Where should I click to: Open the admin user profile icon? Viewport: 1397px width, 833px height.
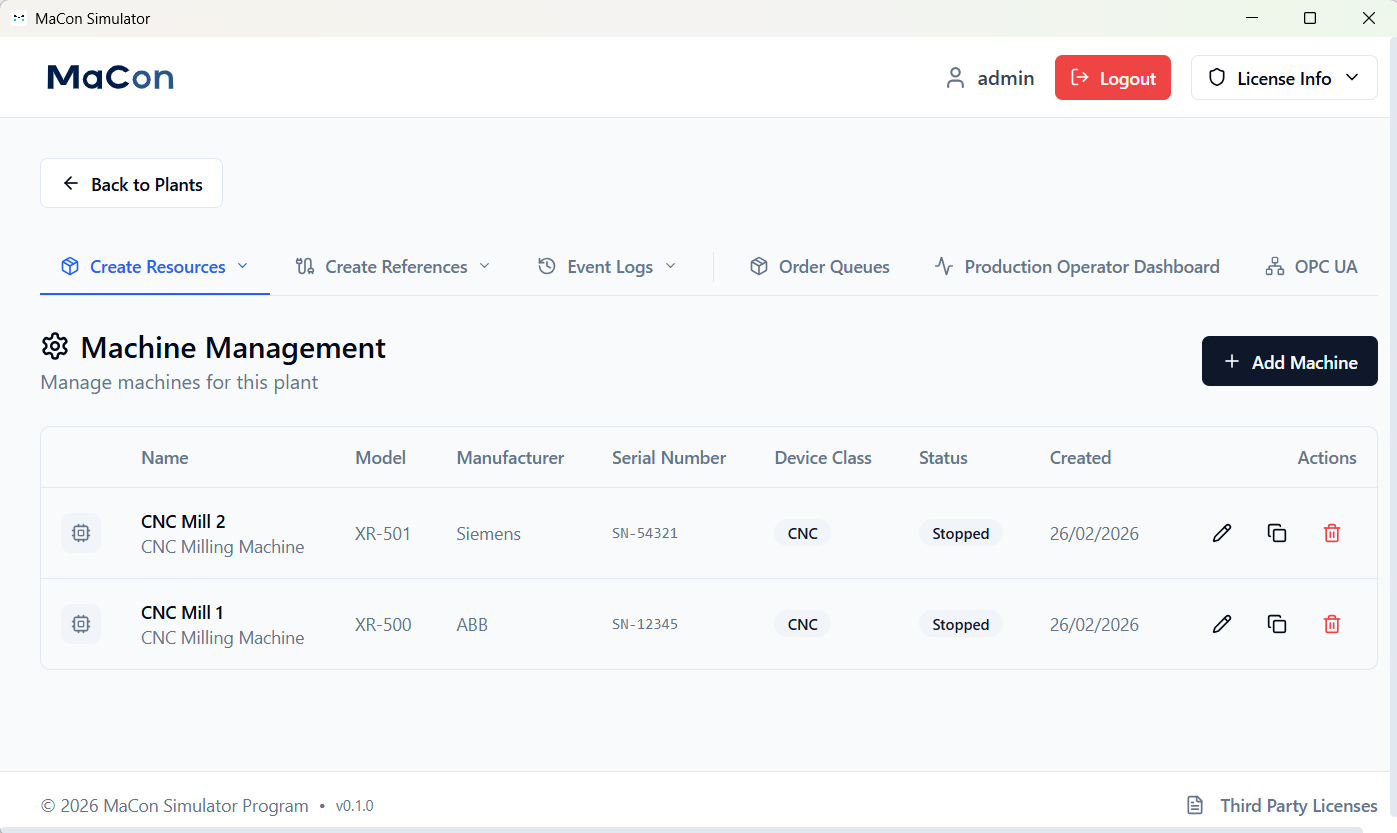click(955, 77)
